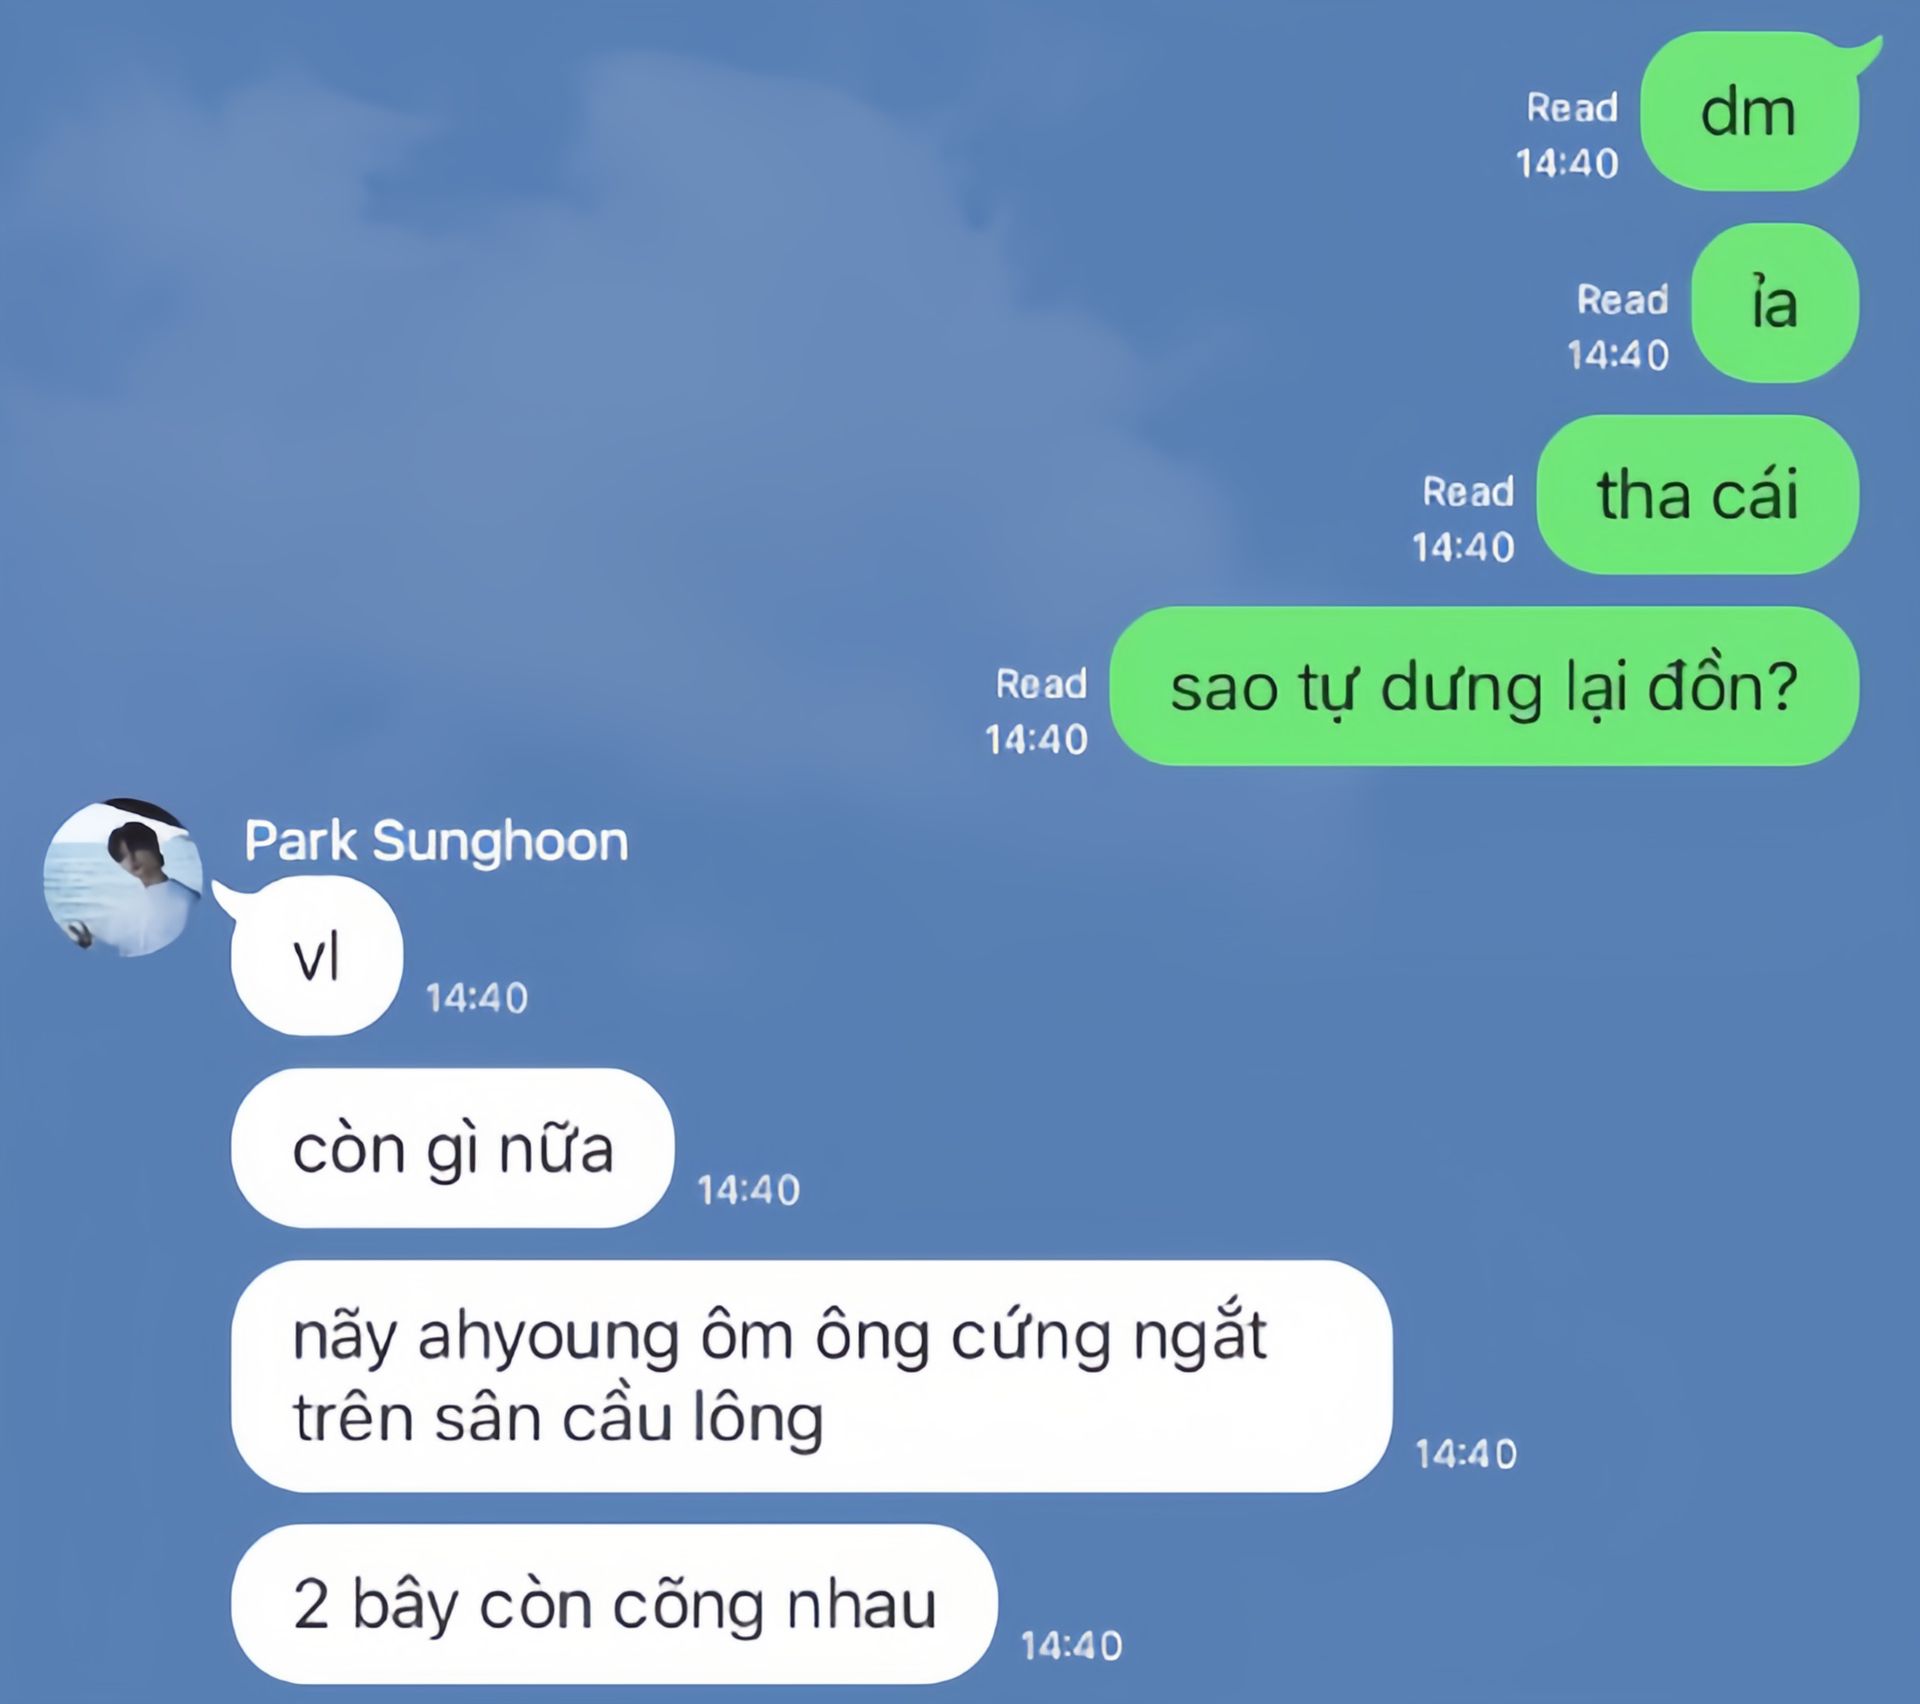Click the Read label beside 'ỉa'
This screenshot has width=1920, height=1704.
point(1622,300)
